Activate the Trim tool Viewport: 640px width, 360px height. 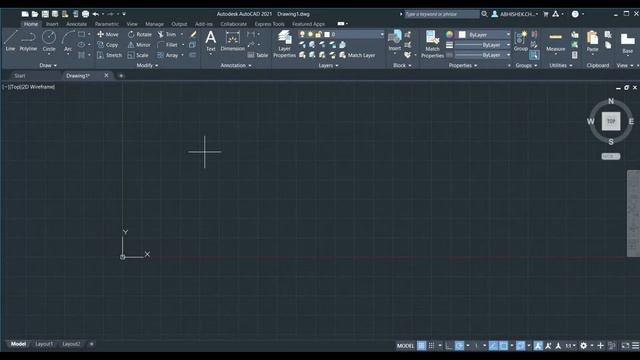coord(167,34)
